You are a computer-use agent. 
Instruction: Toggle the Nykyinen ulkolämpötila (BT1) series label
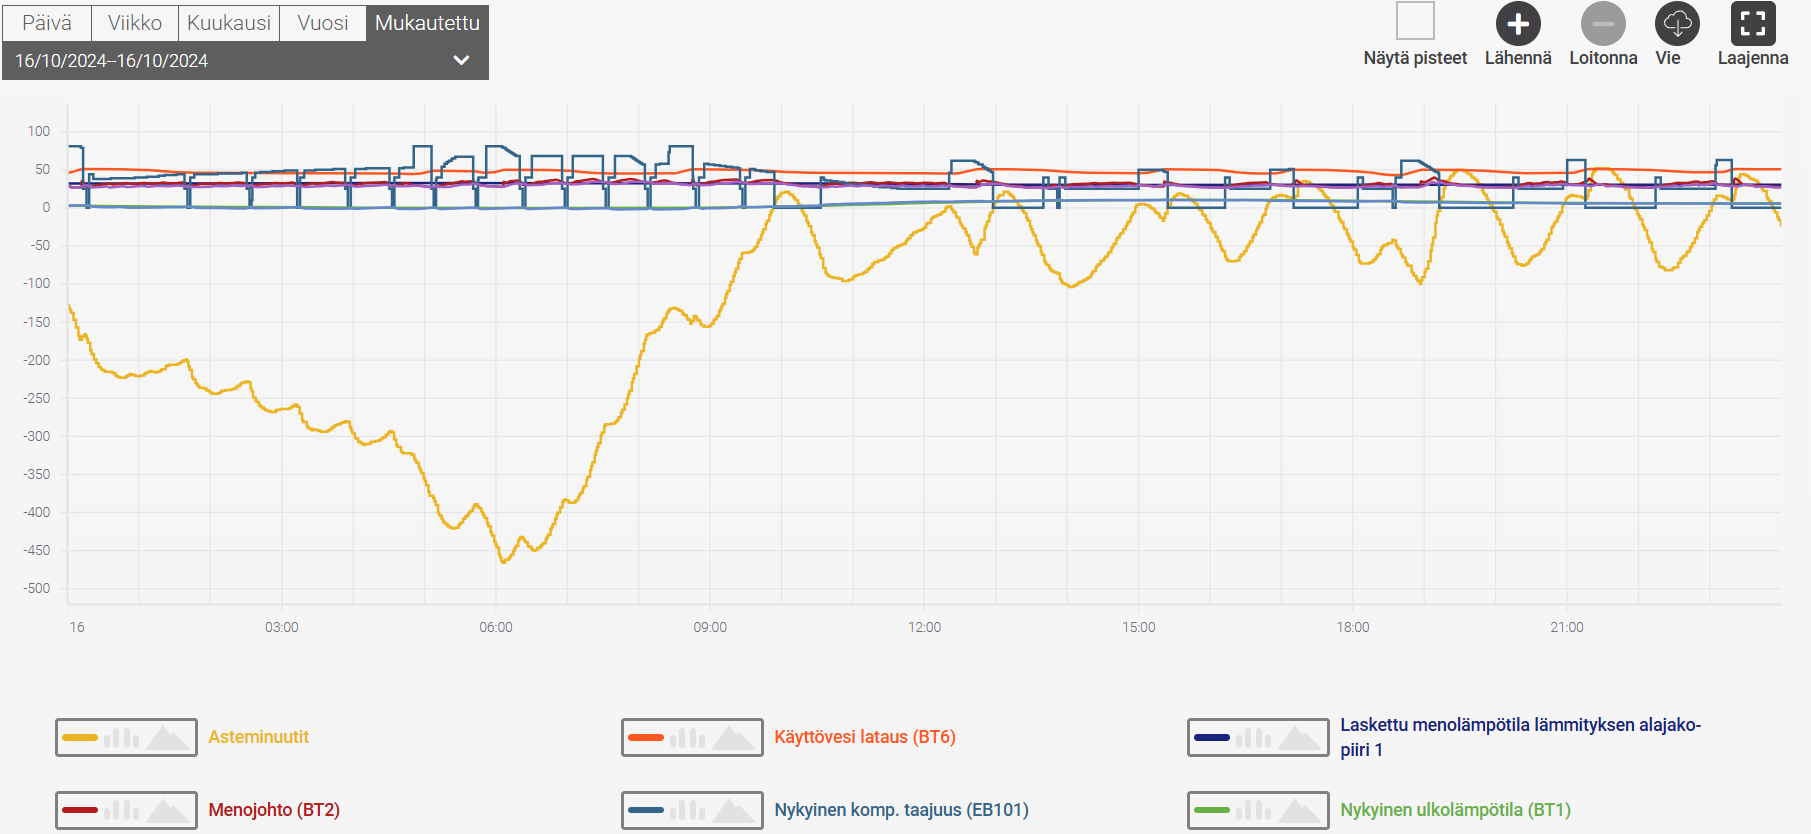pyautogui.click(x=1455, y=810)
